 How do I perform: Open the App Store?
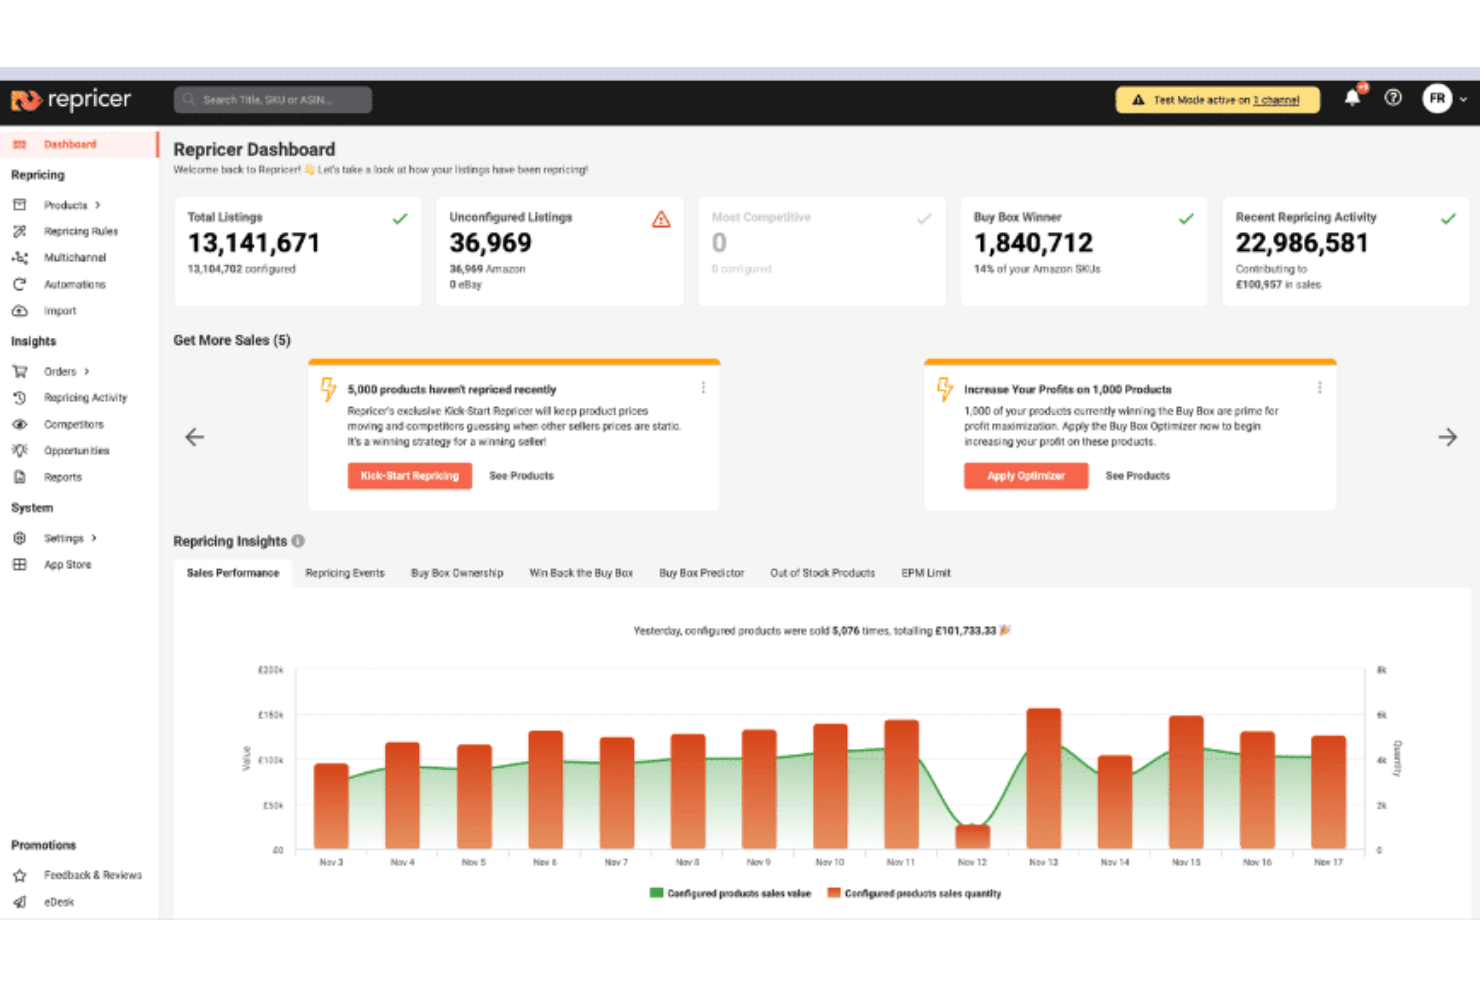67,564
